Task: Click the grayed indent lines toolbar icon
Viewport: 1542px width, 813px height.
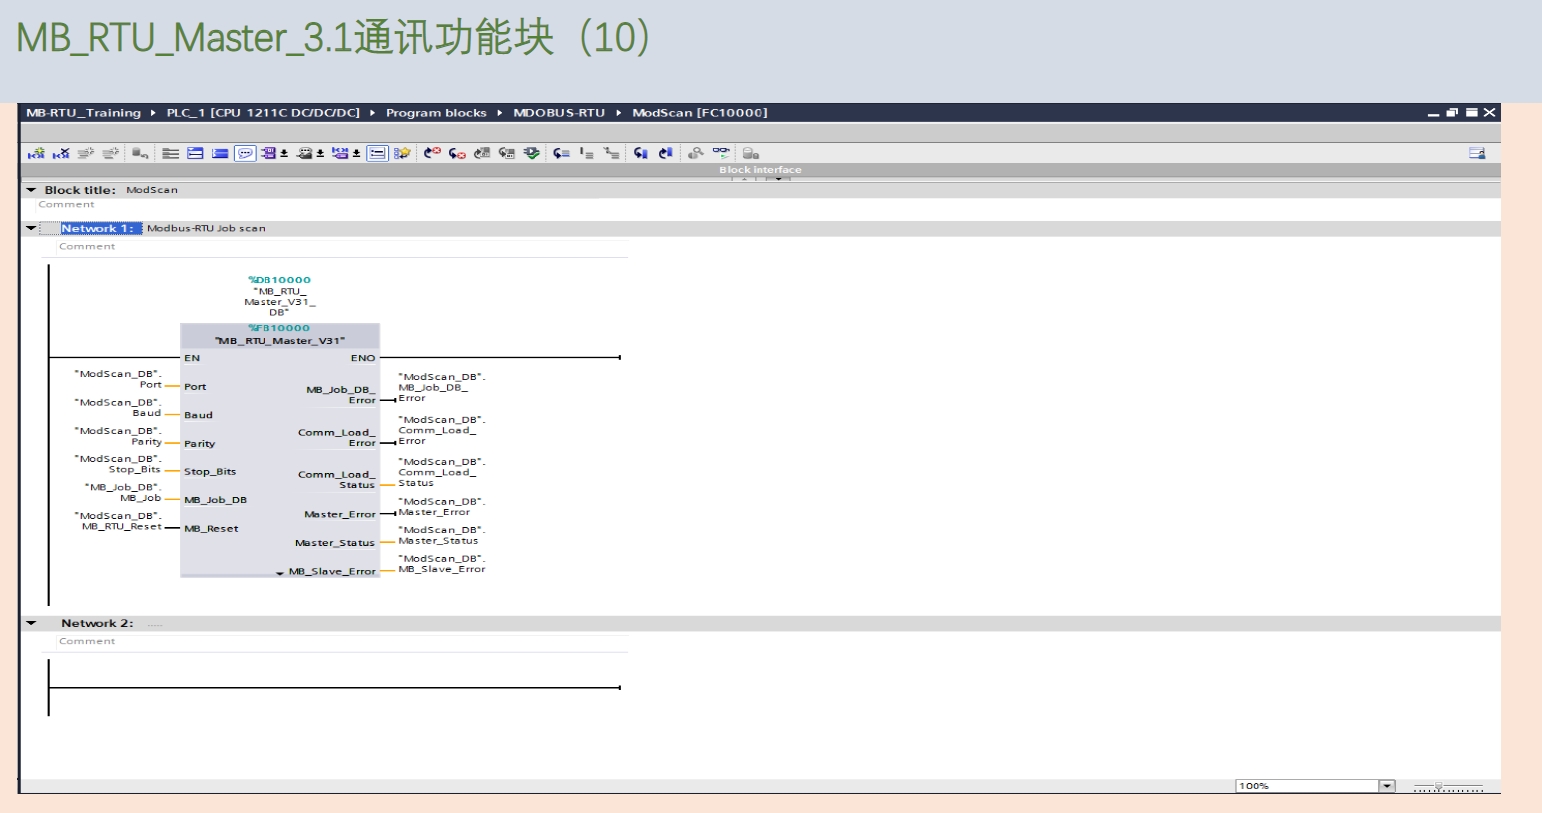Action: tap(587, 153)
